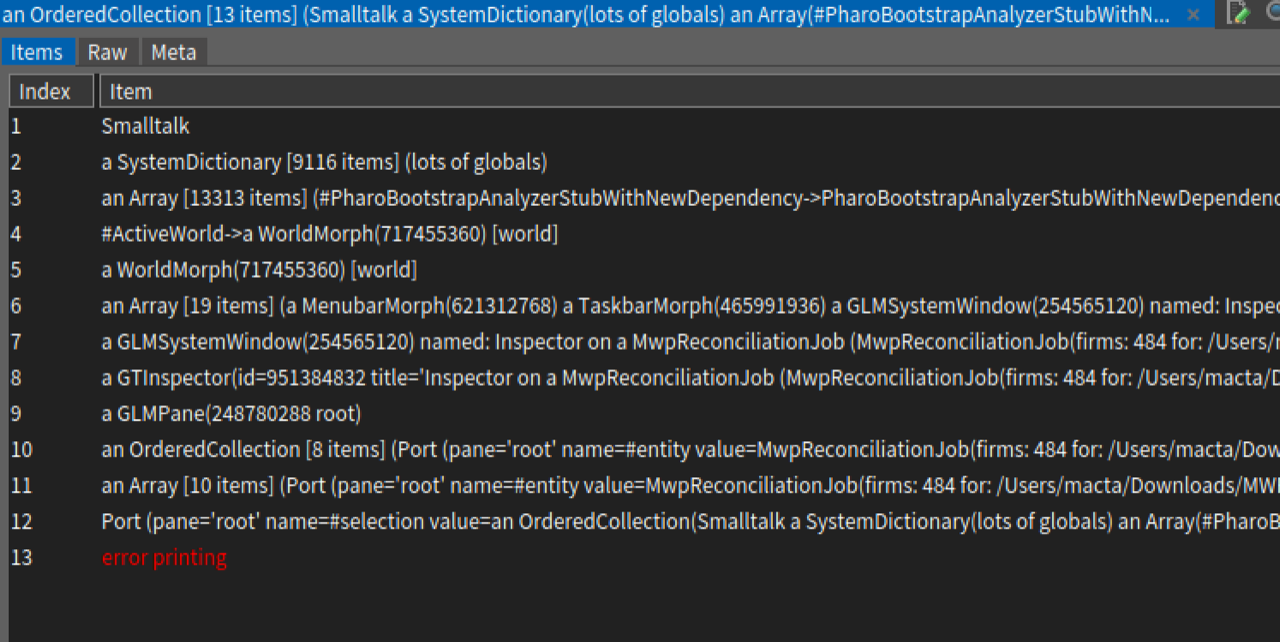Select the SystemDictionary [9116 items] row
This screenshot has height=642, width=1280.
coord(324,162)
